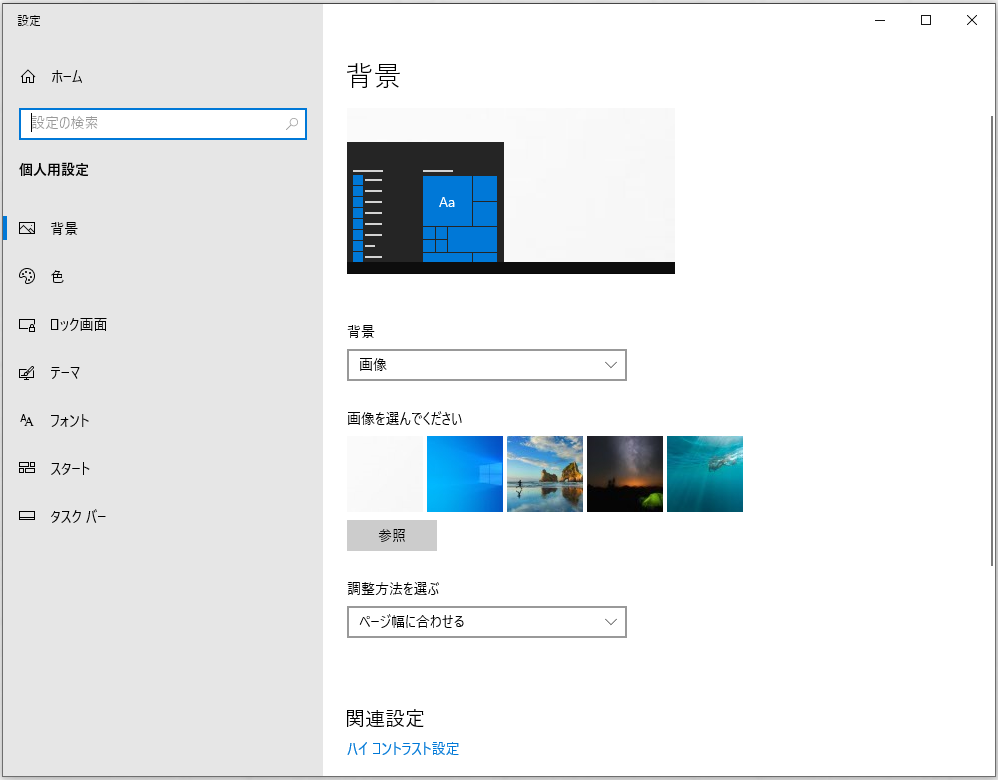Viewport: 998px width, 780px height.
Task: Click the スタート start tiles icon
Action: point(27,468)
